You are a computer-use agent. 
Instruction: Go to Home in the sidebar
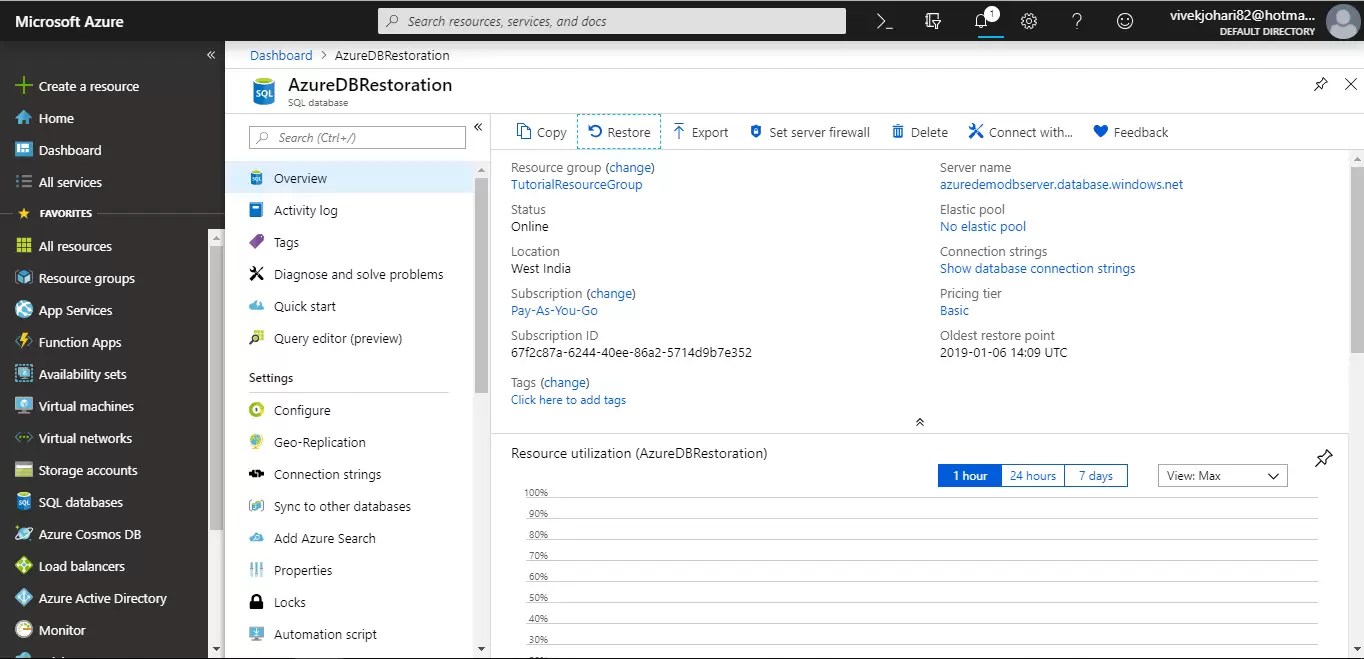tap(46, 118)
